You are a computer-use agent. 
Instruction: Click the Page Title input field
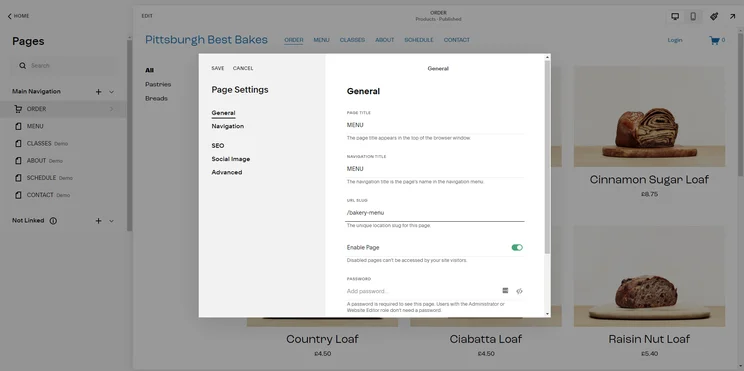click(435, 125)
